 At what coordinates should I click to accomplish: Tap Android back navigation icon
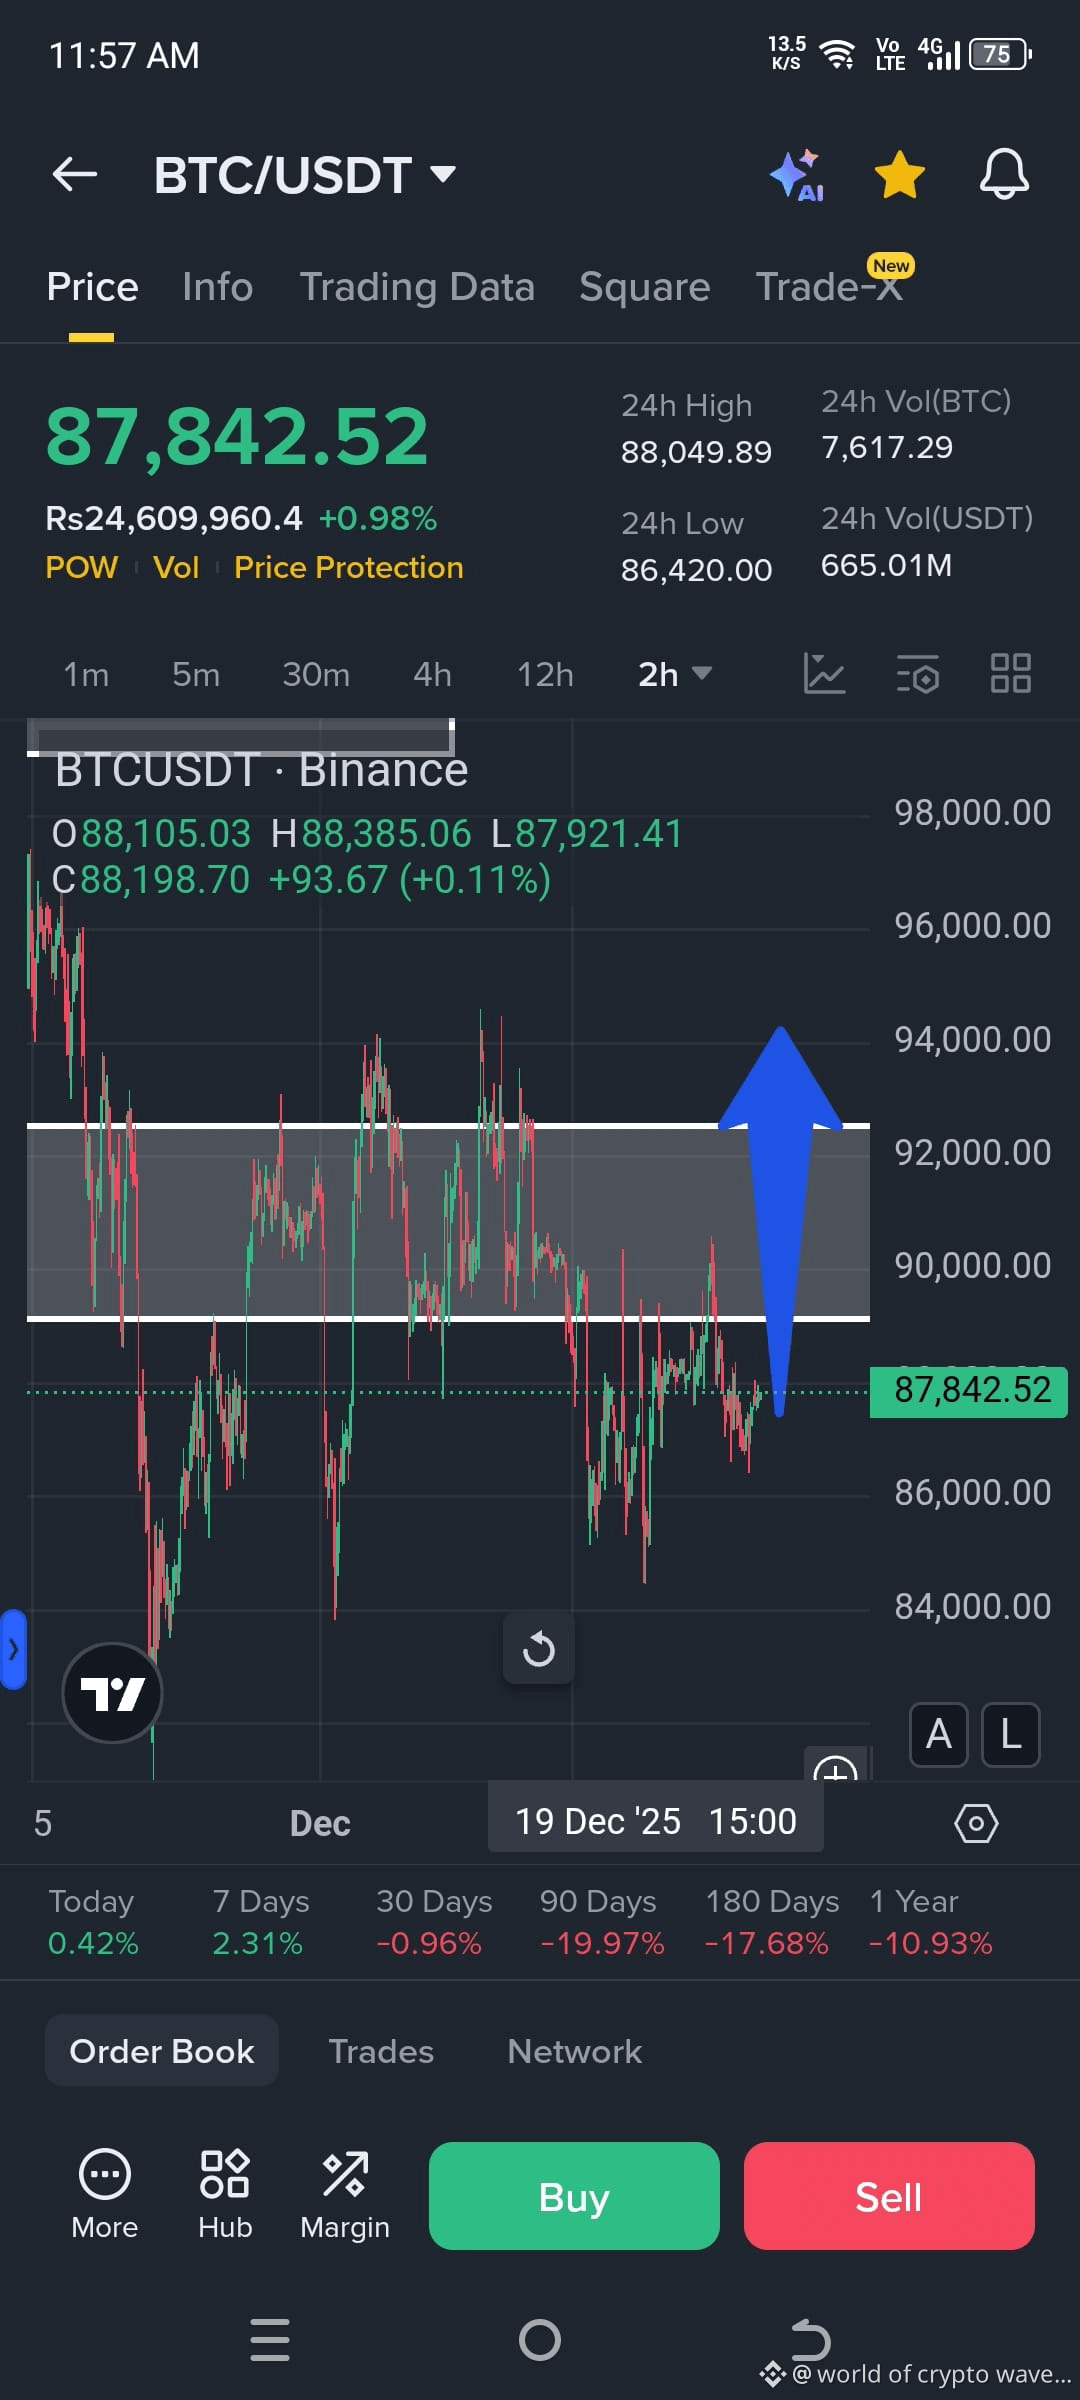[810, 2340]
